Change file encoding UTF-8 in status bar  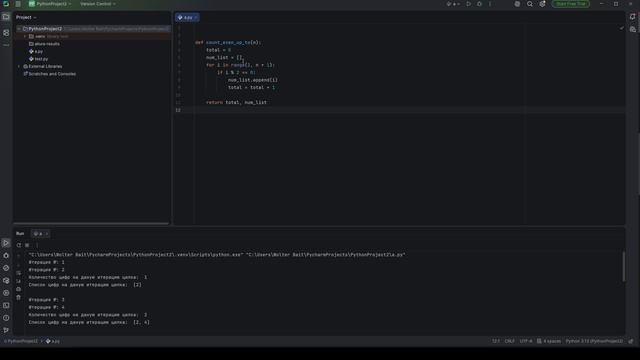(526, 341)
